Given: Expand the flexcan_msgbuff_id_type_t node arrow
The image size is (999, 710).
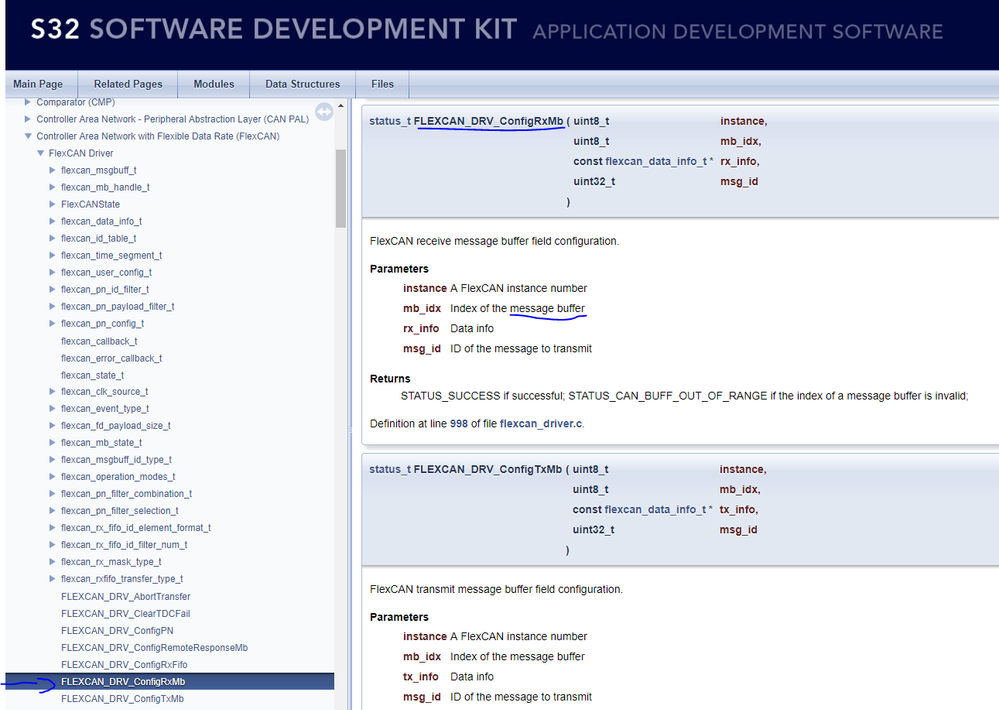Looking at the screenshot, I should tap(52, 460).
